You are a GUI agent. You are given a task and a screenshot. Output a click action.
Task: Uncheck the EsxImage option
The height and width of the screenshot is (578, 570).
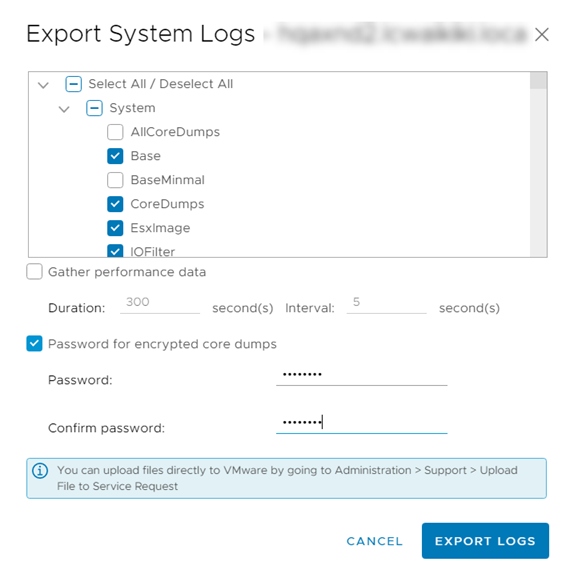pyautogui.click(x=115, y=228)
